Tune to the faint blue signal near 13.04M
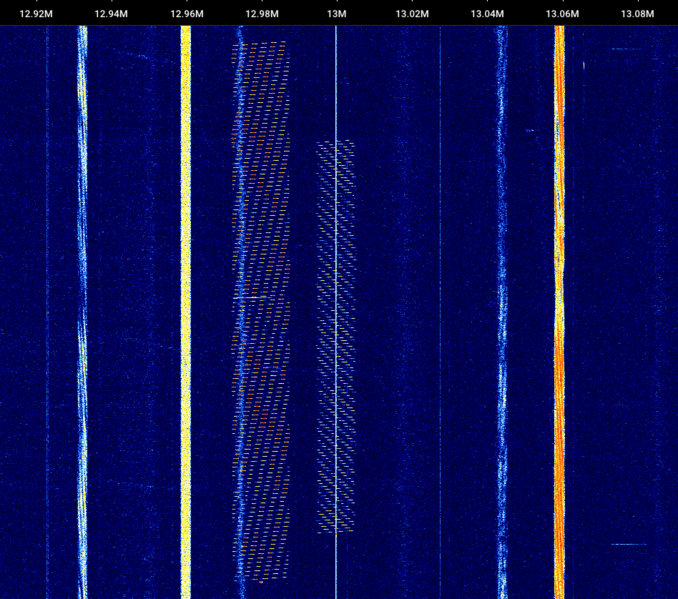The height and width of the screenshot is (599, 678). [502, 311]
